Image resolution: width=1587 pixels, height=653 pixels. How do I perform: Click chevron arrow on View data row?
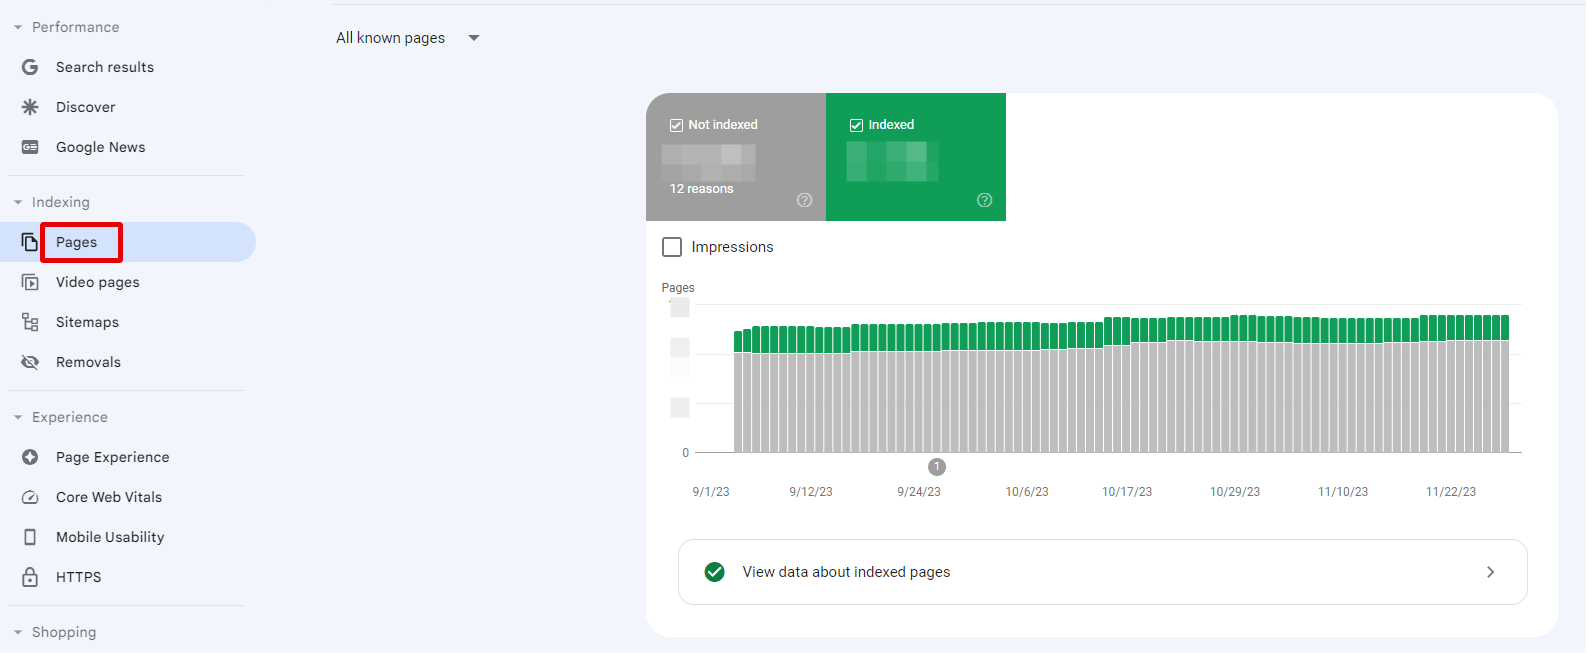tap(1490, 572)
